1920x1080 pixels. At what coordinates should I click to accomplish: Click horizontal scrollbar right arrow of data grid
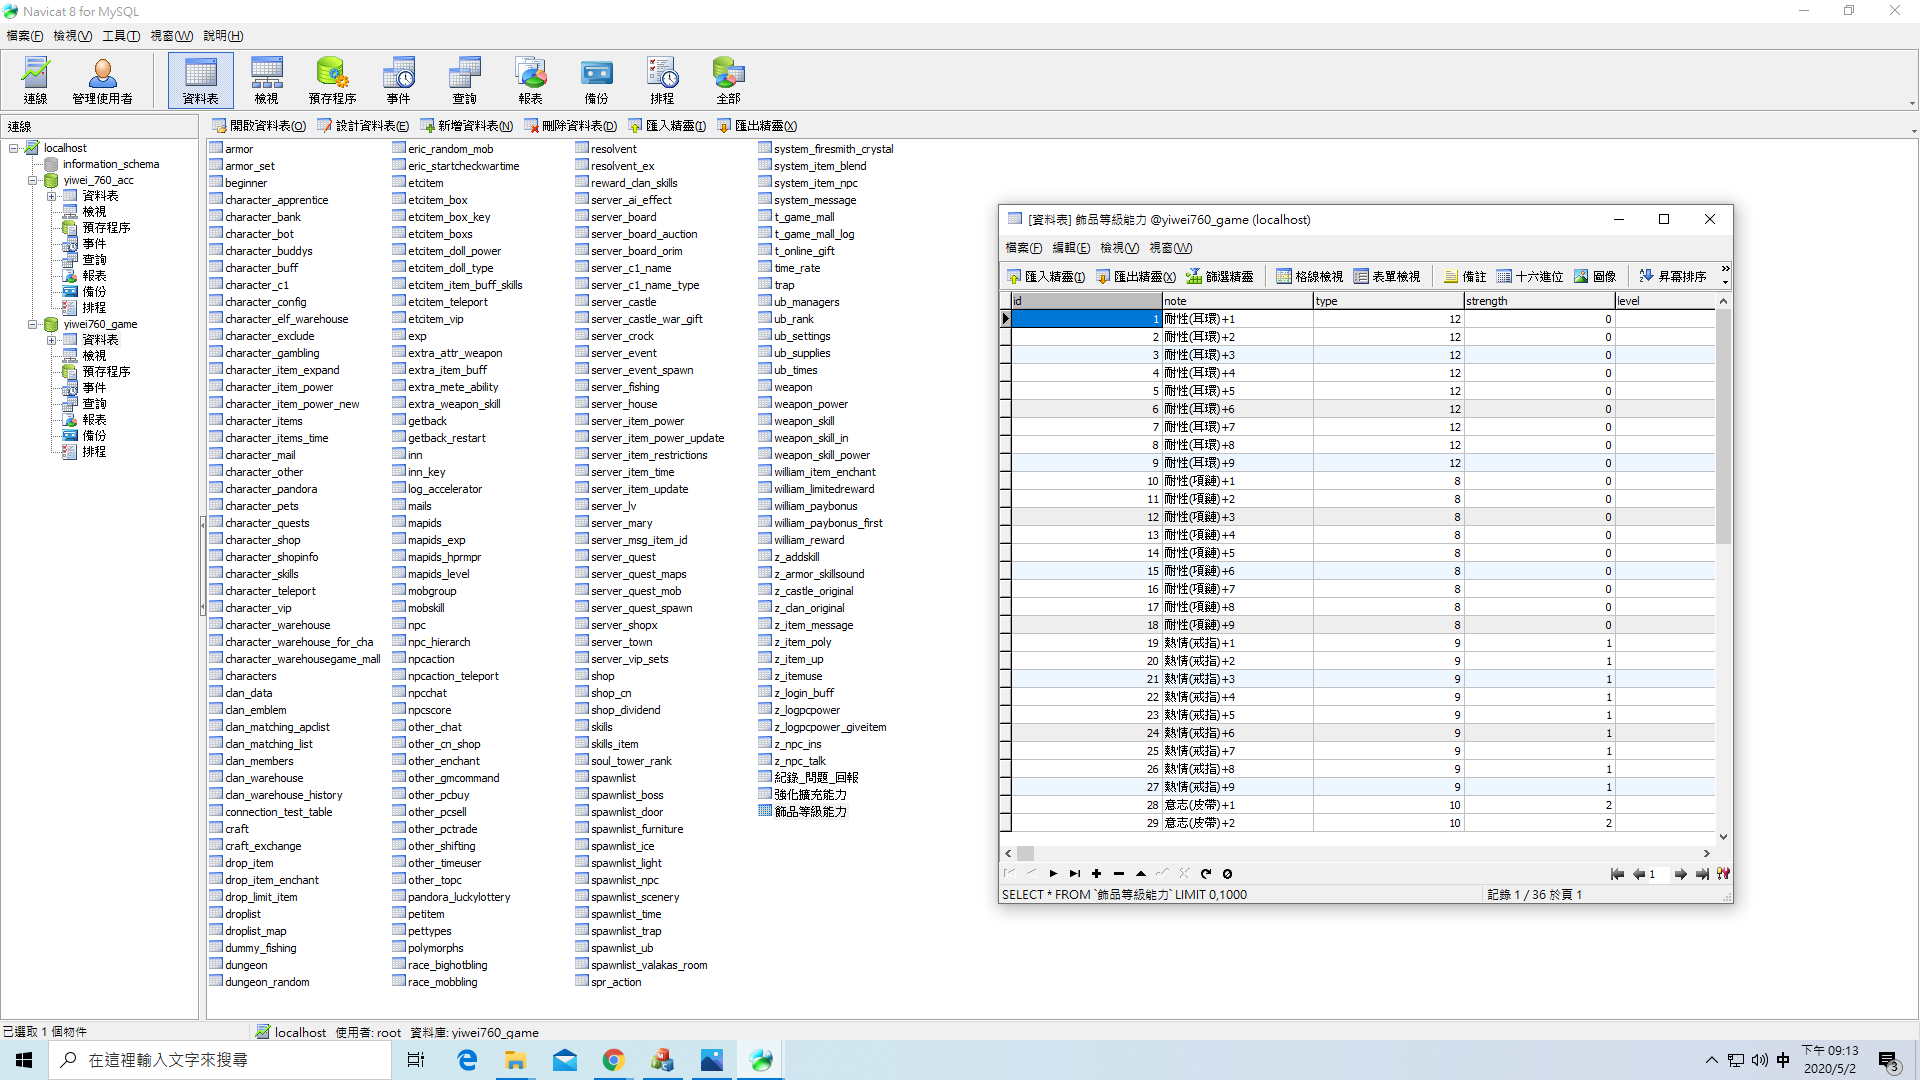click(1707, 854)
